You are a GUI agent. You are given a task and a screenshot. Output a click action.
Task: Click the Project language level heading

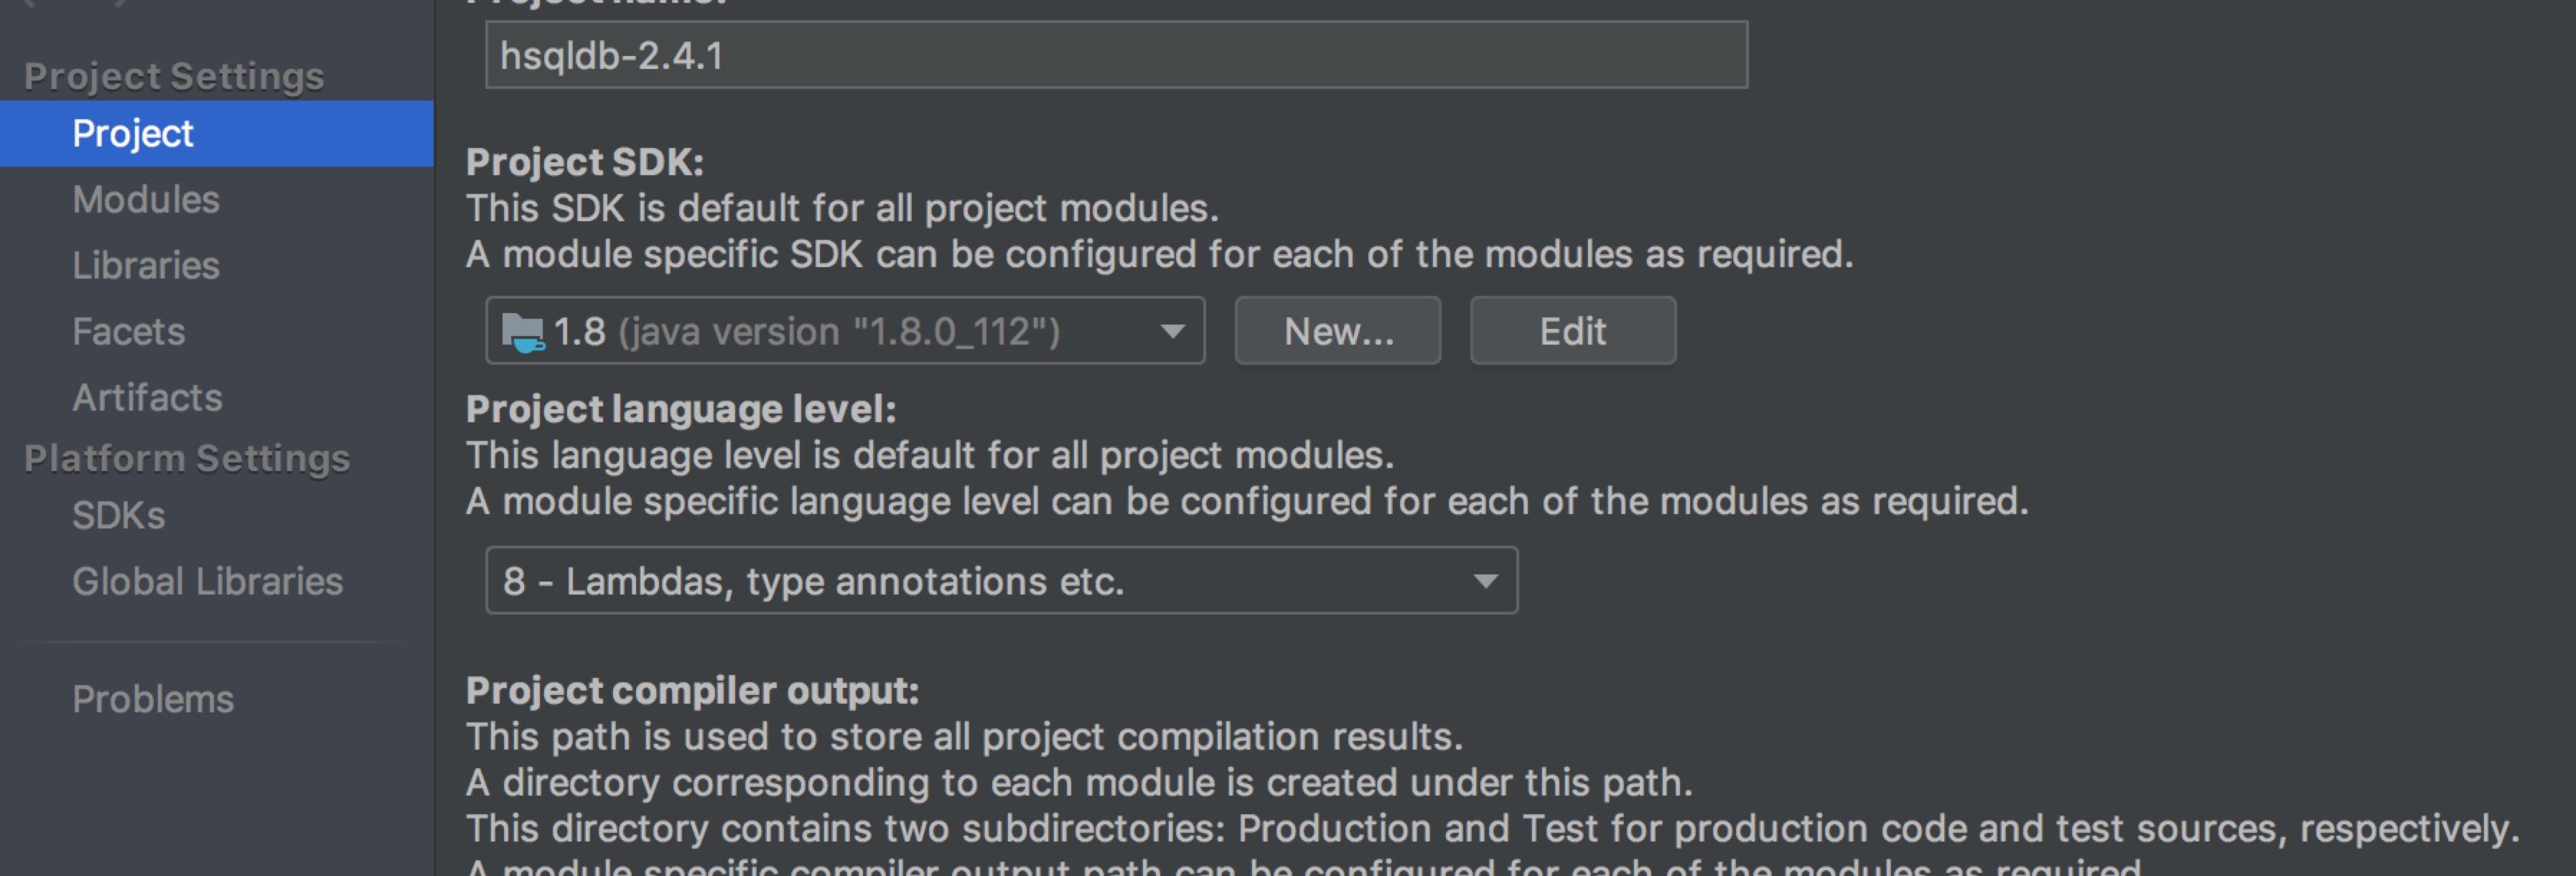pos(681,409)
